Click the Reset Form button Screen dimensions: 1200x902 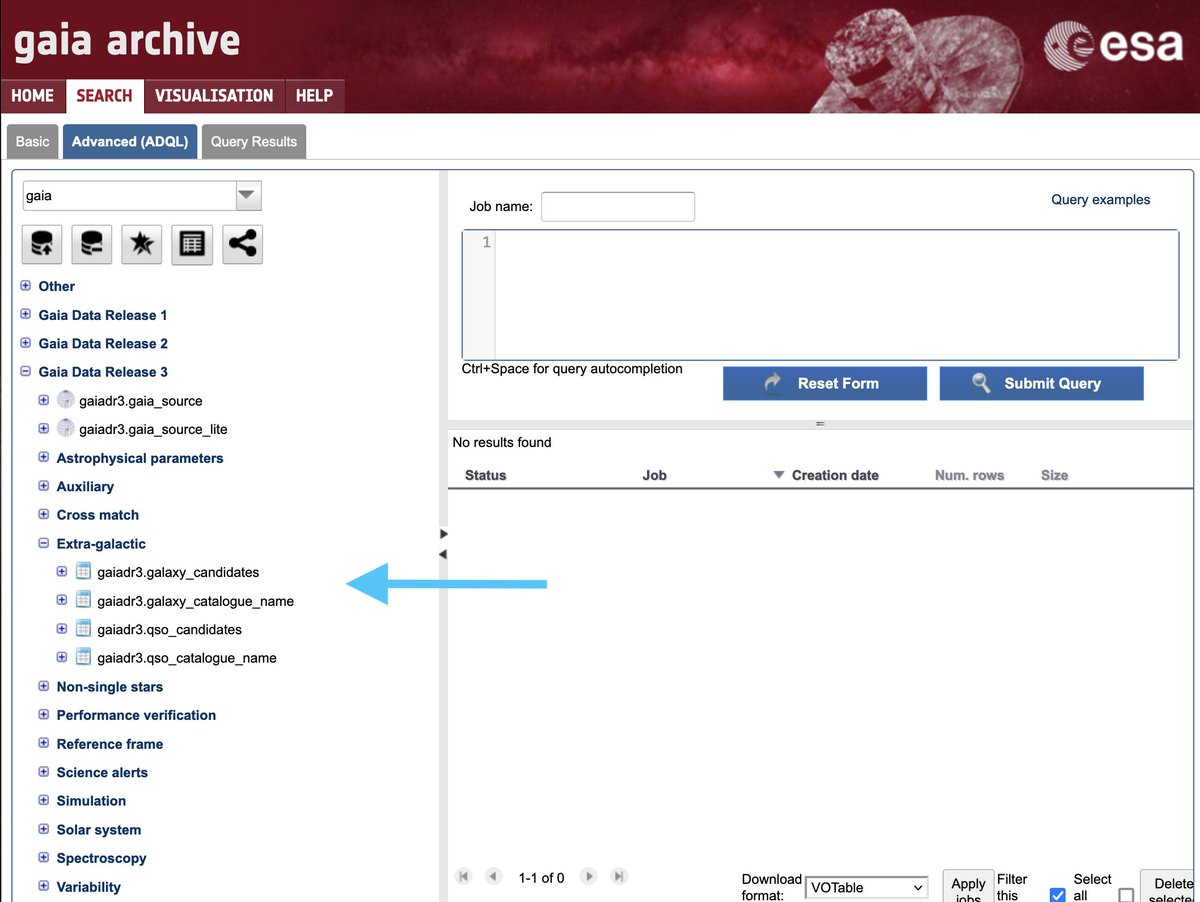(x=825, y=383)
